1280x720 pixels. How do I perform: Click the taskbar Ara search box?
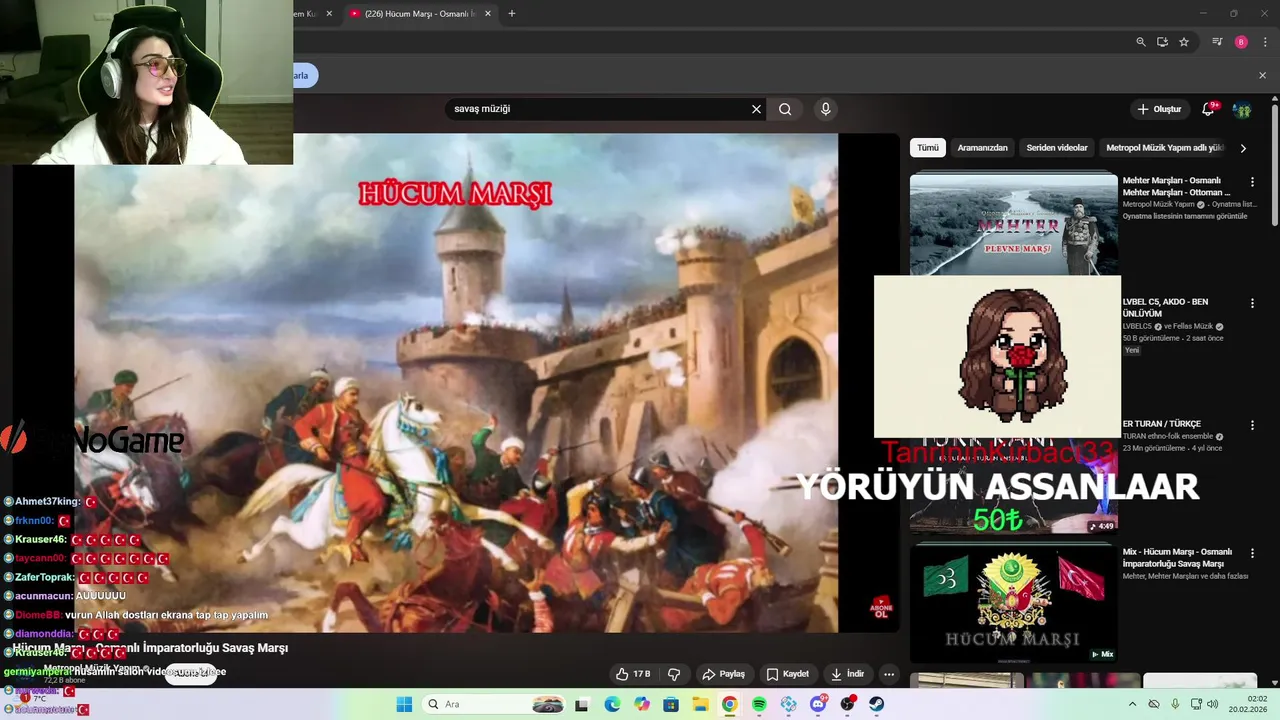[497, 704]
